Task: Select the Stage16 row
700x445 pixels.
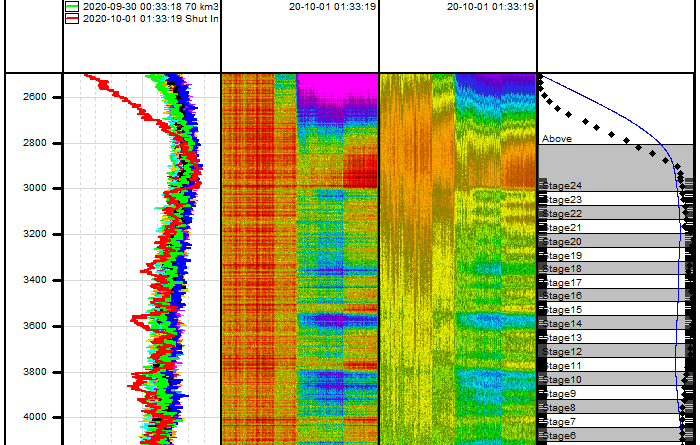Action: (616, 295)
